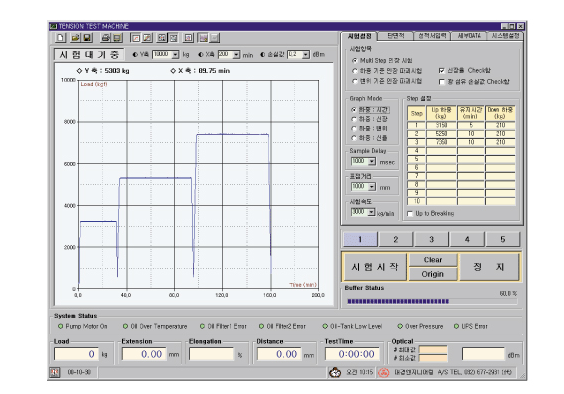
Task: Print the report with the printer icon
Action: (x=105, y=37)
